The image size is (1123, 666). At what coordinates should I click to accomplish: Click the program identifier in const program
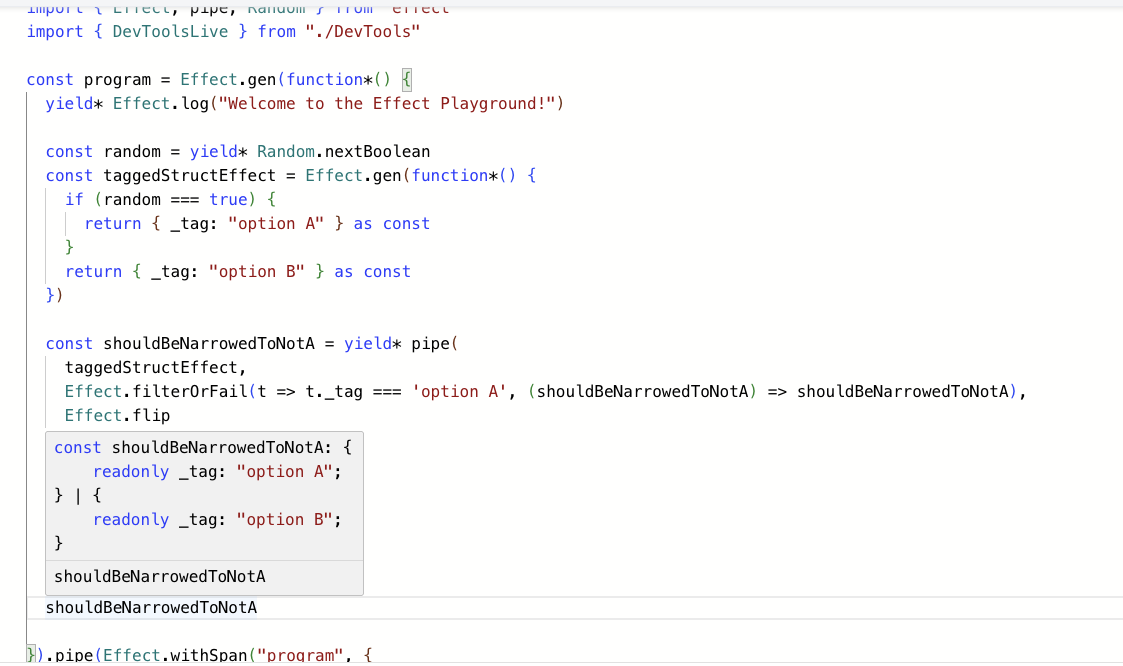point(117,79)
